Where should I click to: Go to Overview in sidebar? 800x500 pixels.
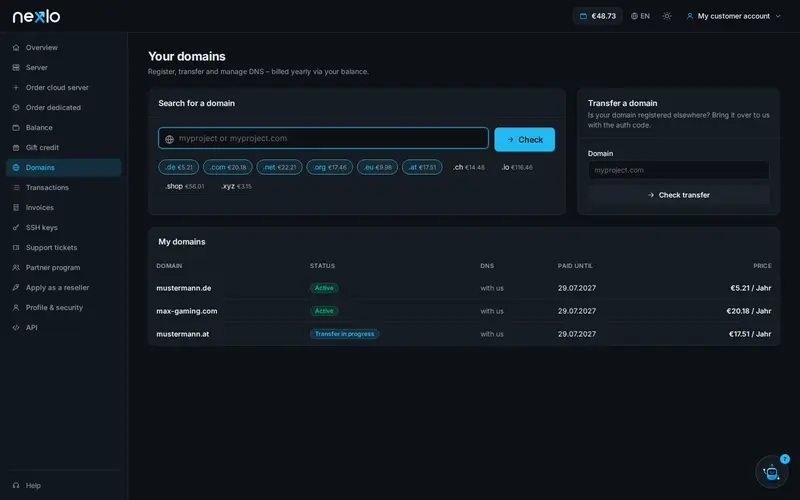pyautogui.click(x=64, y=47)
